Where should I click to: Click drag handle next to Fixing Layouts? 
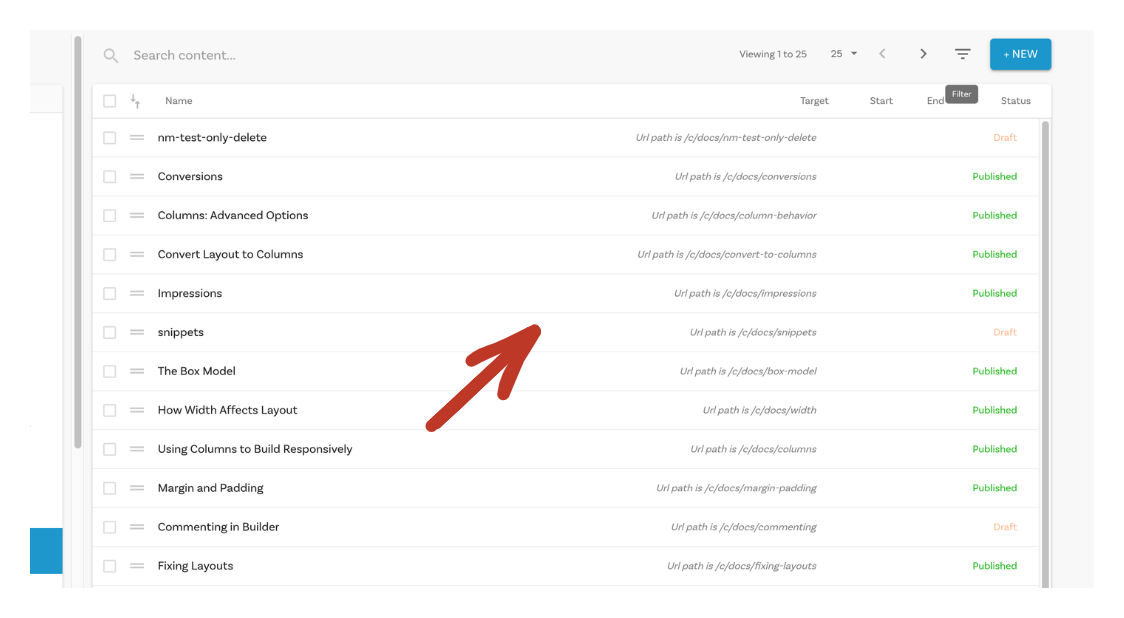pos(137,566)
